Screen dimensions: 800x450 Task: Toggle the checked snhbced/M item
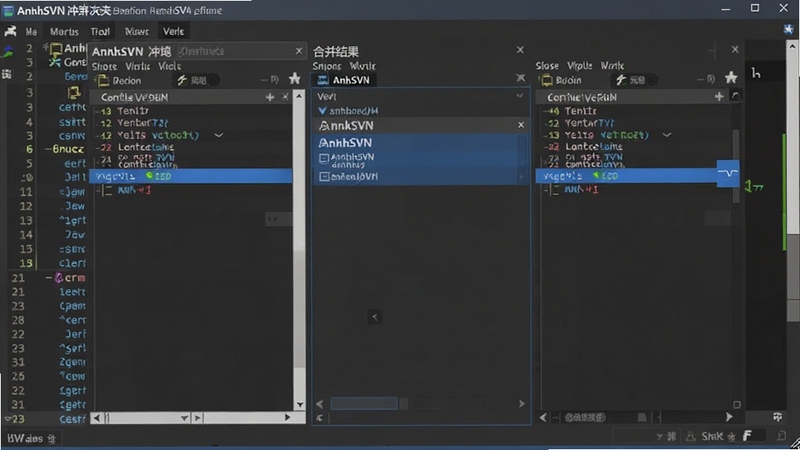[322, 111]
